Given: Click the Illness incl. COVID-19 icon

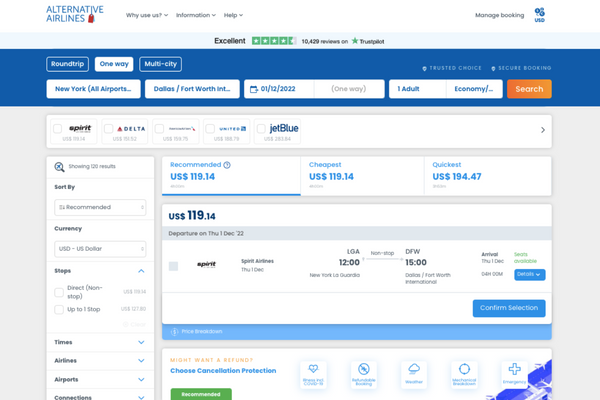Looking at the screenshot, I should (x=313, y=374).
